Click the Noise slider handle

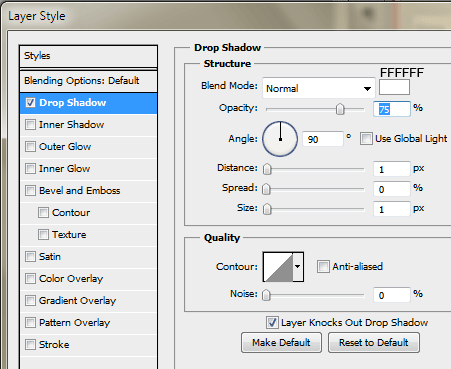(x=266, y=295)
